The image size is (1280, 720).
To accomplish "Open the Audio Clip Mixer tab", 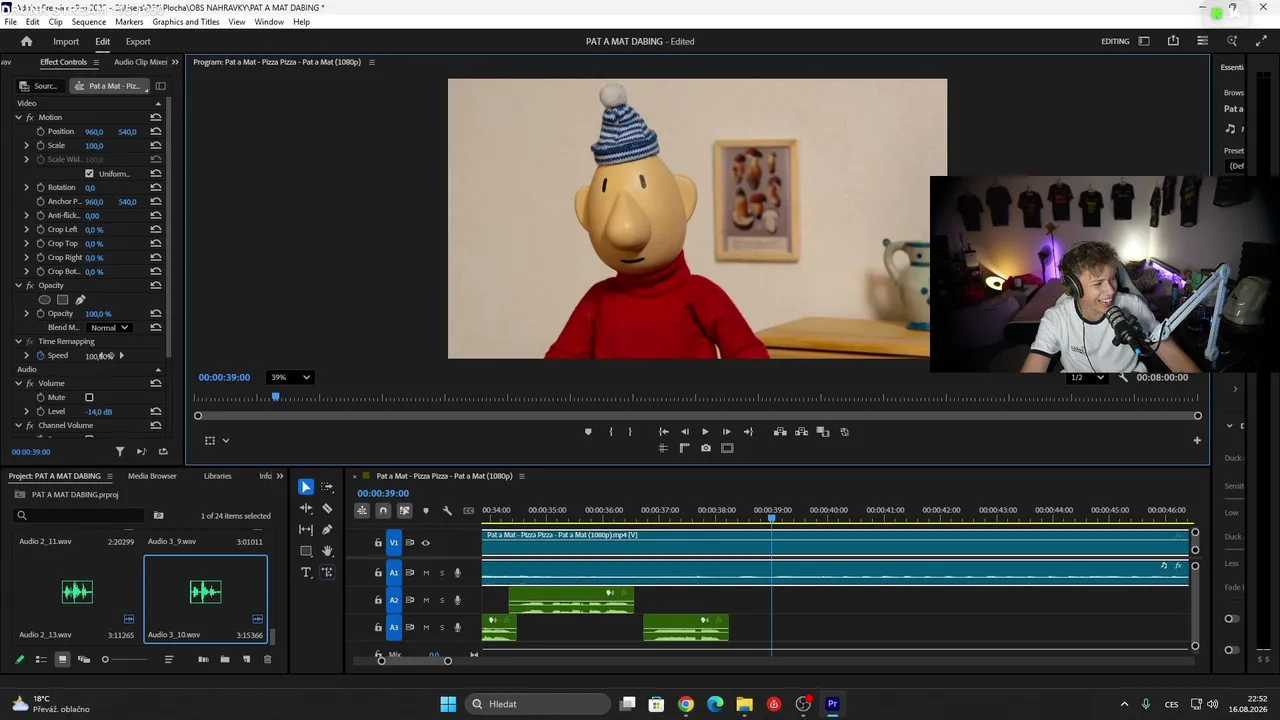I will point(140,62).
